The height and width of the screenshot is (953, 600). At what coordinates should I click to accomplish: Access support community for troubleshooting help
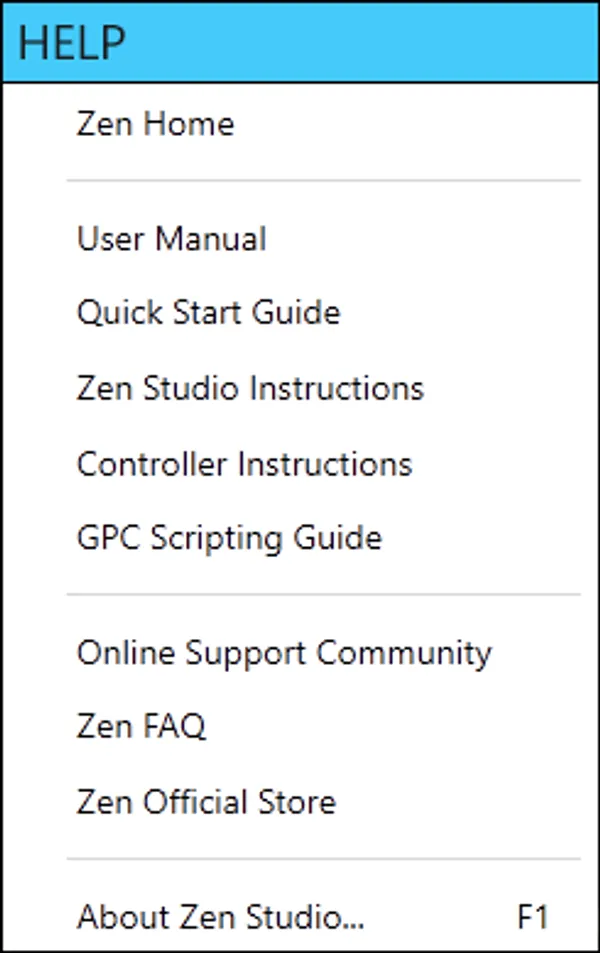(x=285, y=652)
